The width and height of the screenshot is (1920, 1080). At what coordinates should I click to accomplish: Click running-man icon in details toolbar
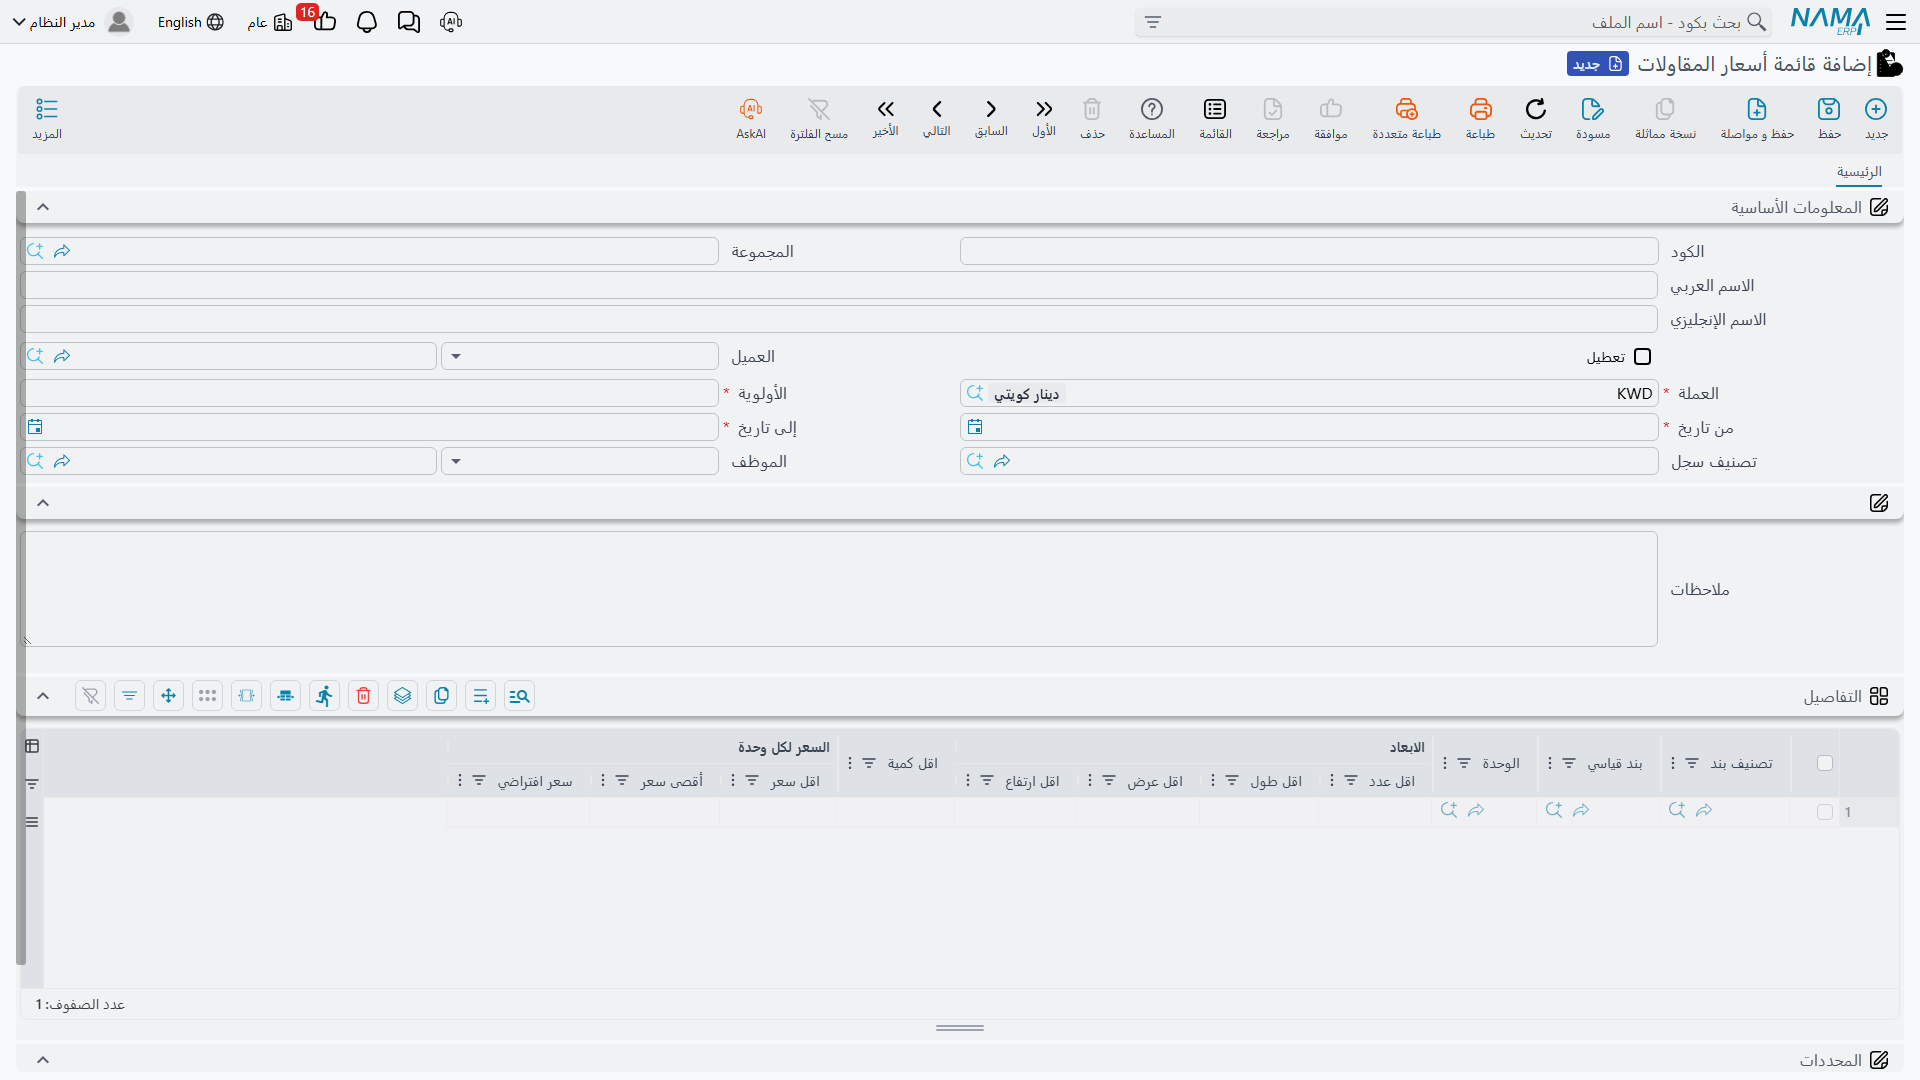pyautogui.click(x=325, y=696)
